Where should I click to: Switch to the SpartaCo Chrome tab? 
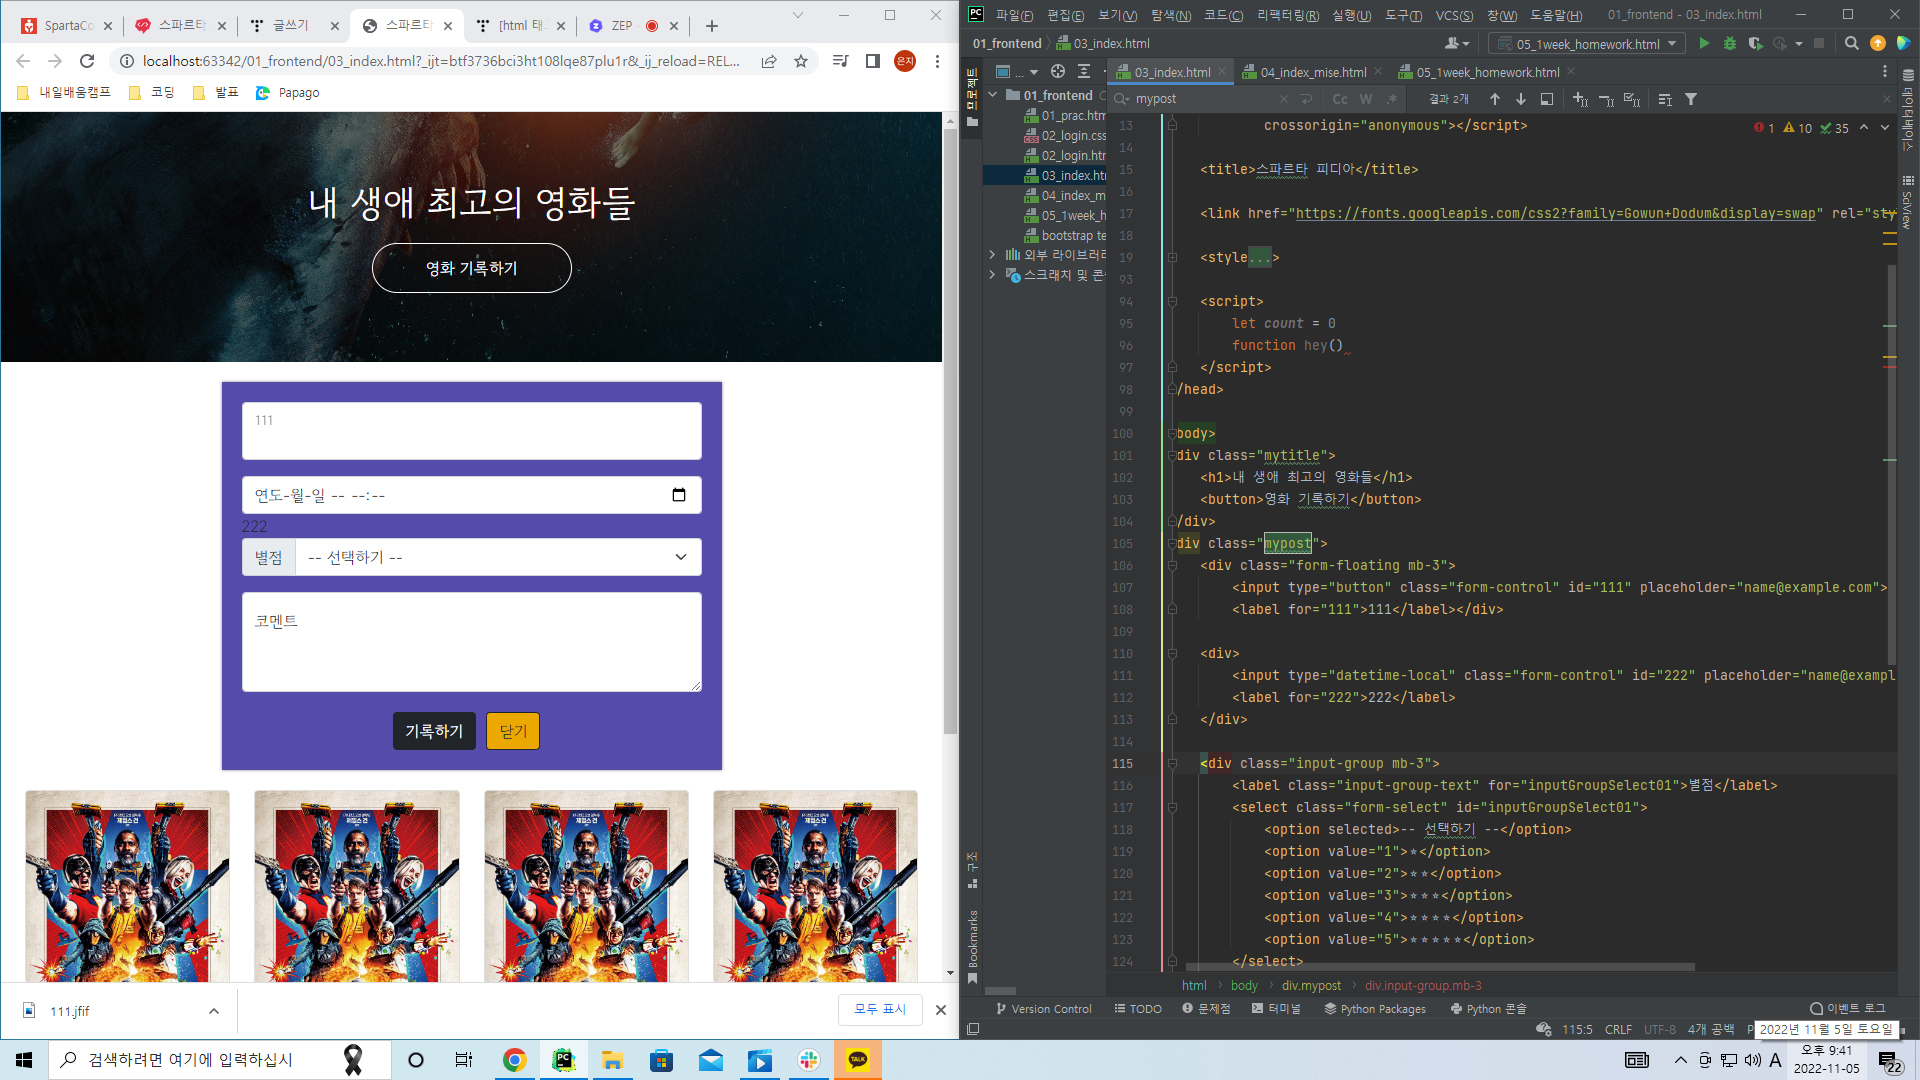coord(66,26)
